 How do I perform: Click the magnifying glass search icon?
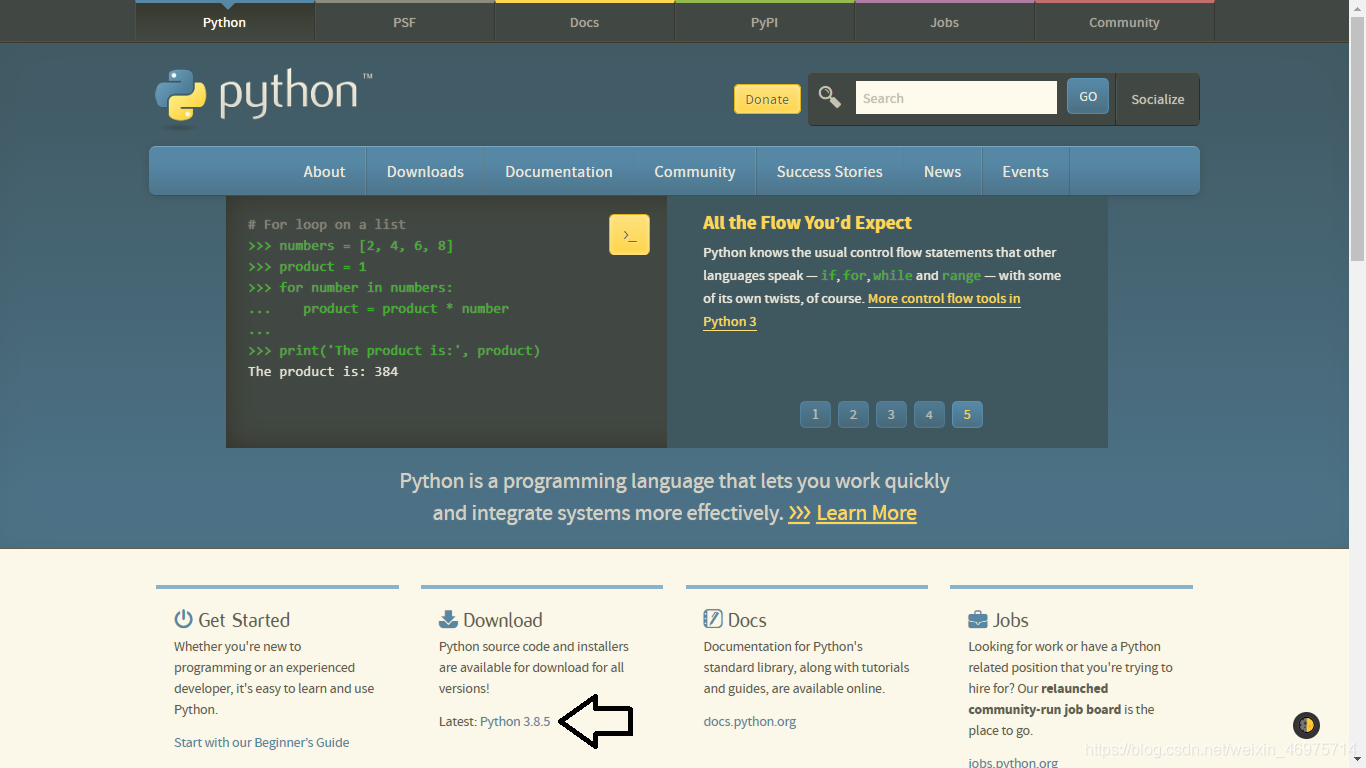click(x=830, y=97)
